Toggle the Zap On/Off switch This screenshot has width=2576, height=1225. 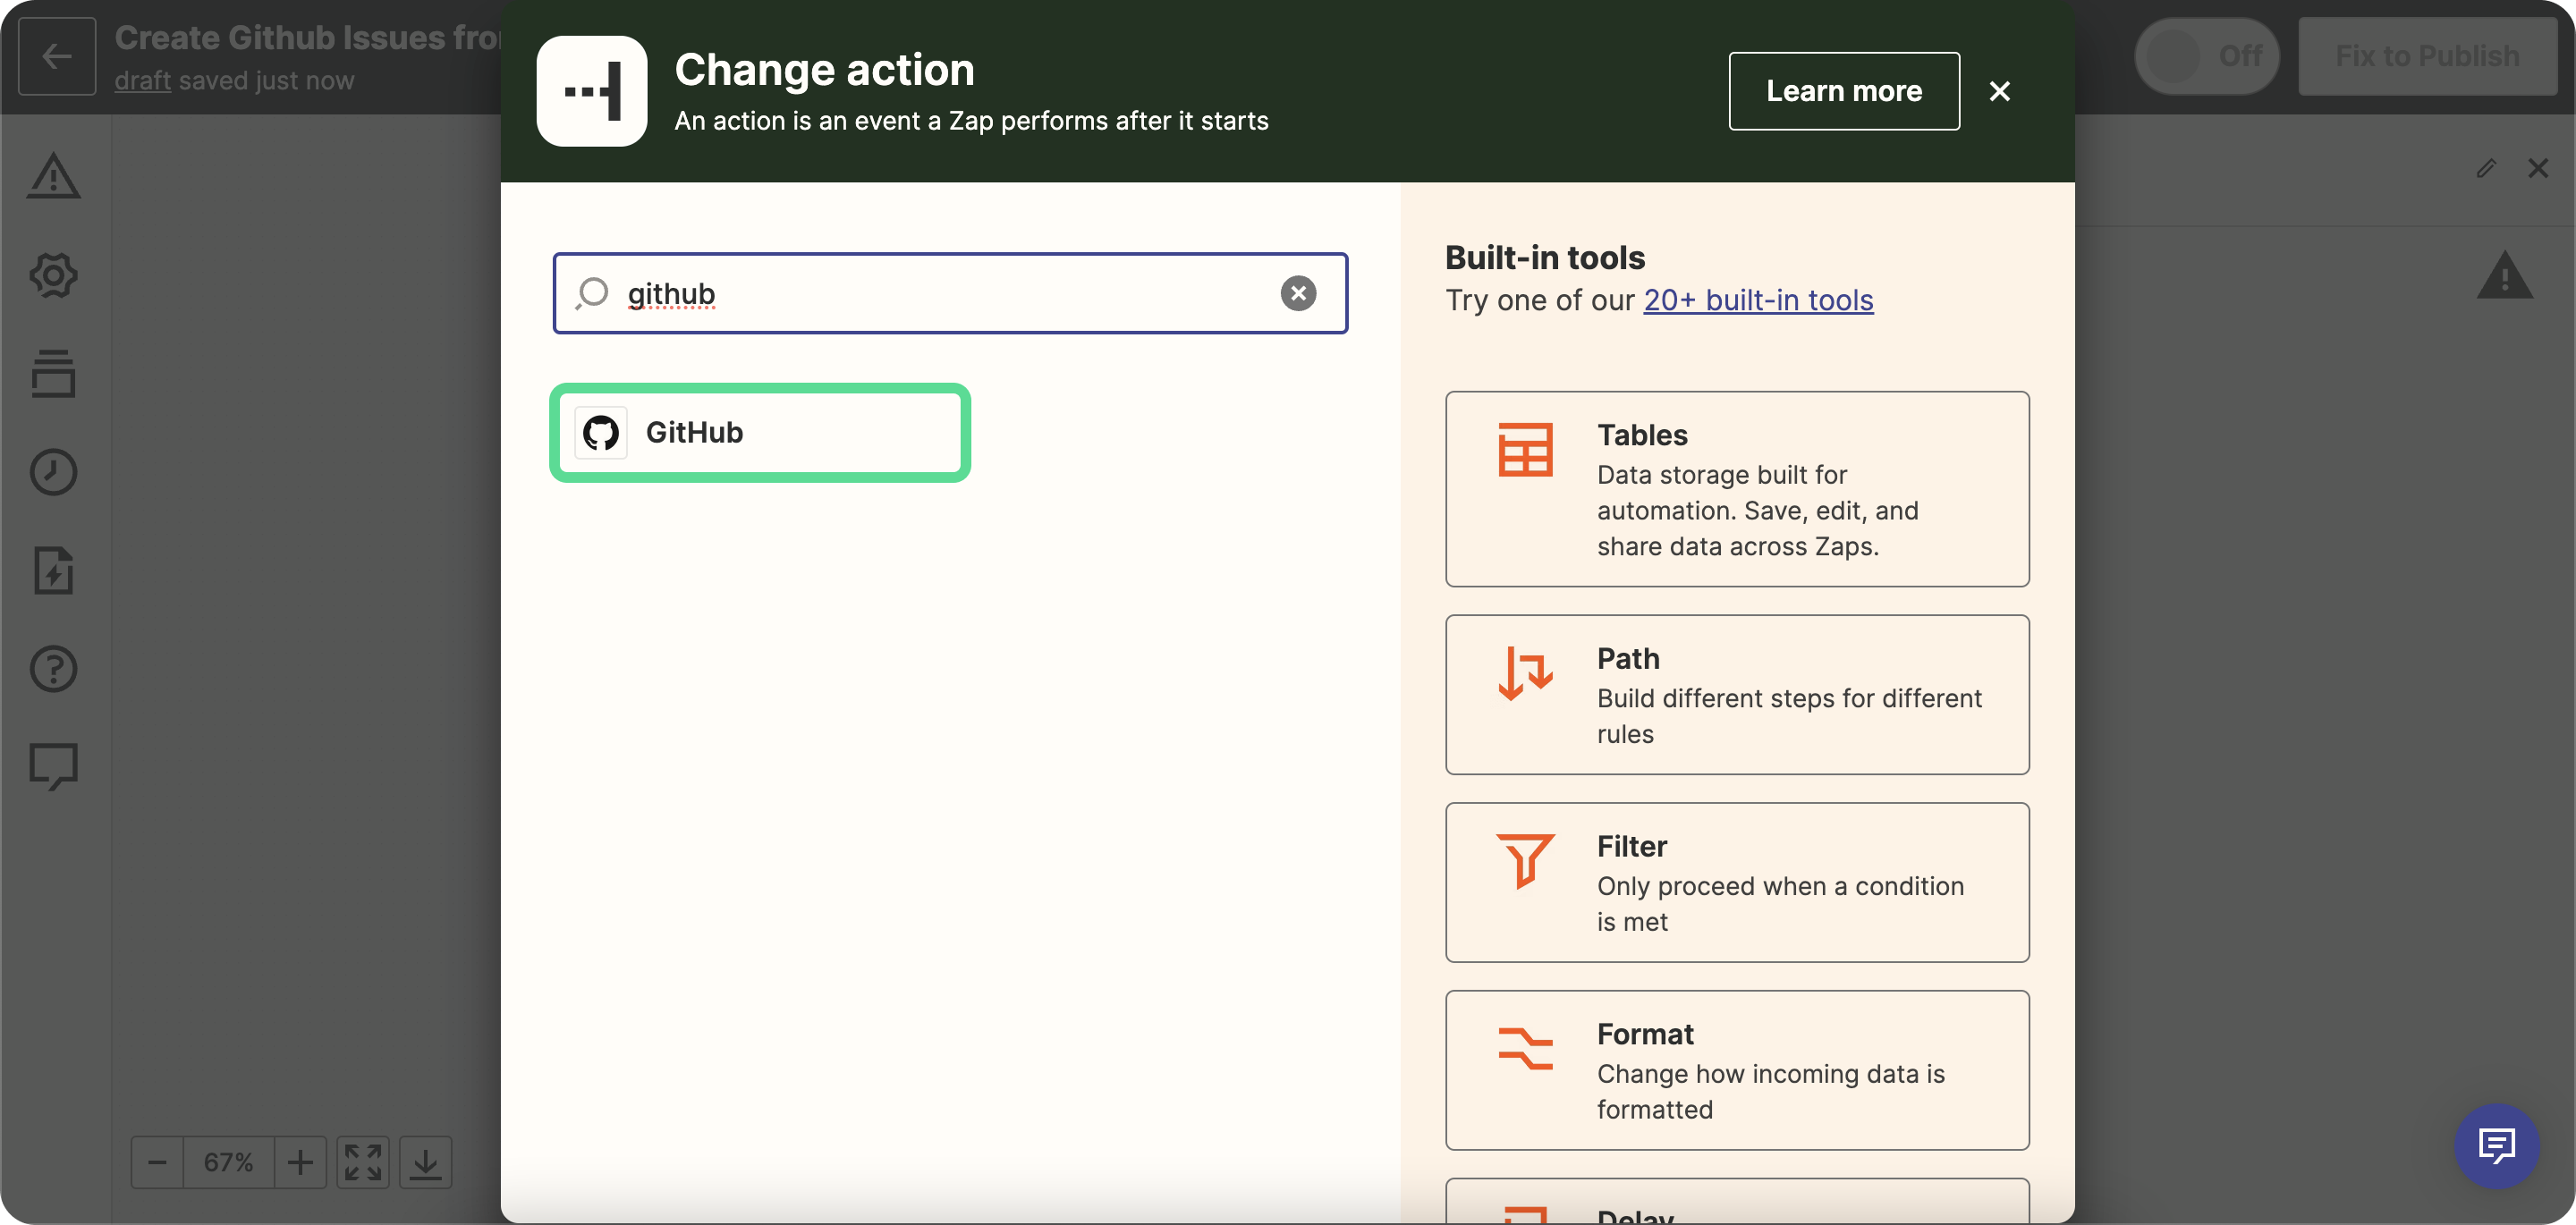(2206, 56)
